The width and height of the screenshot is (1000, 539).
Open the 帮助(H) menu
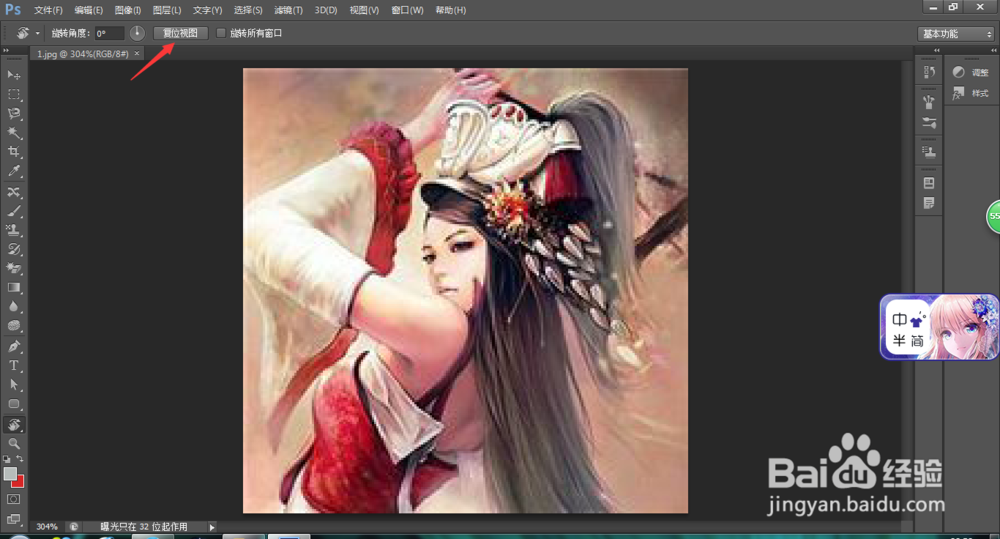pos(450,10)
